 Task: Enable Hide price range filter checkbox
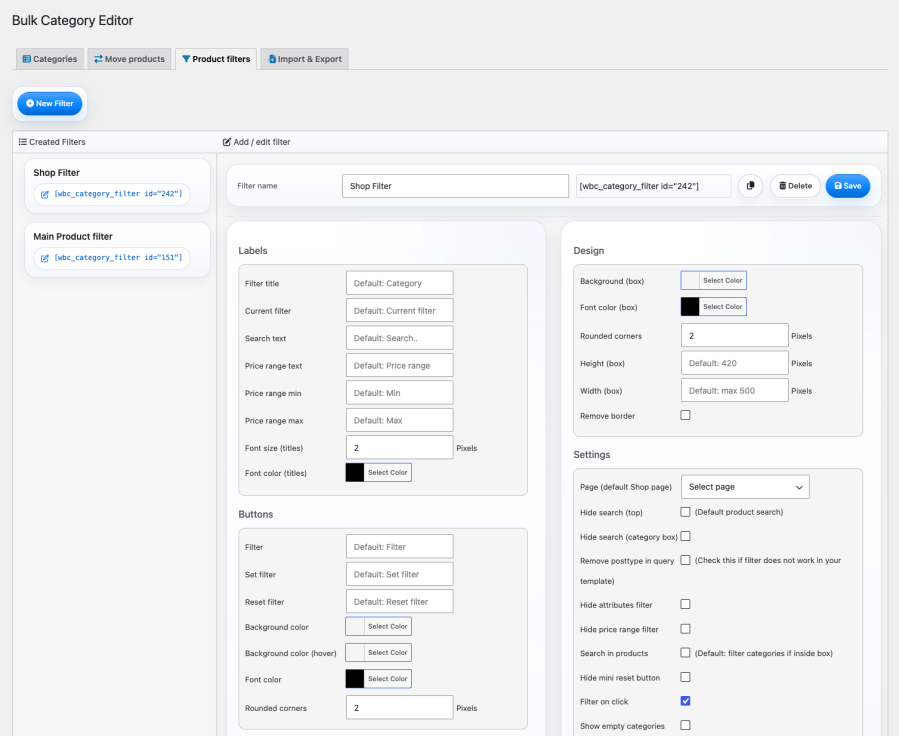coord(685,629)
